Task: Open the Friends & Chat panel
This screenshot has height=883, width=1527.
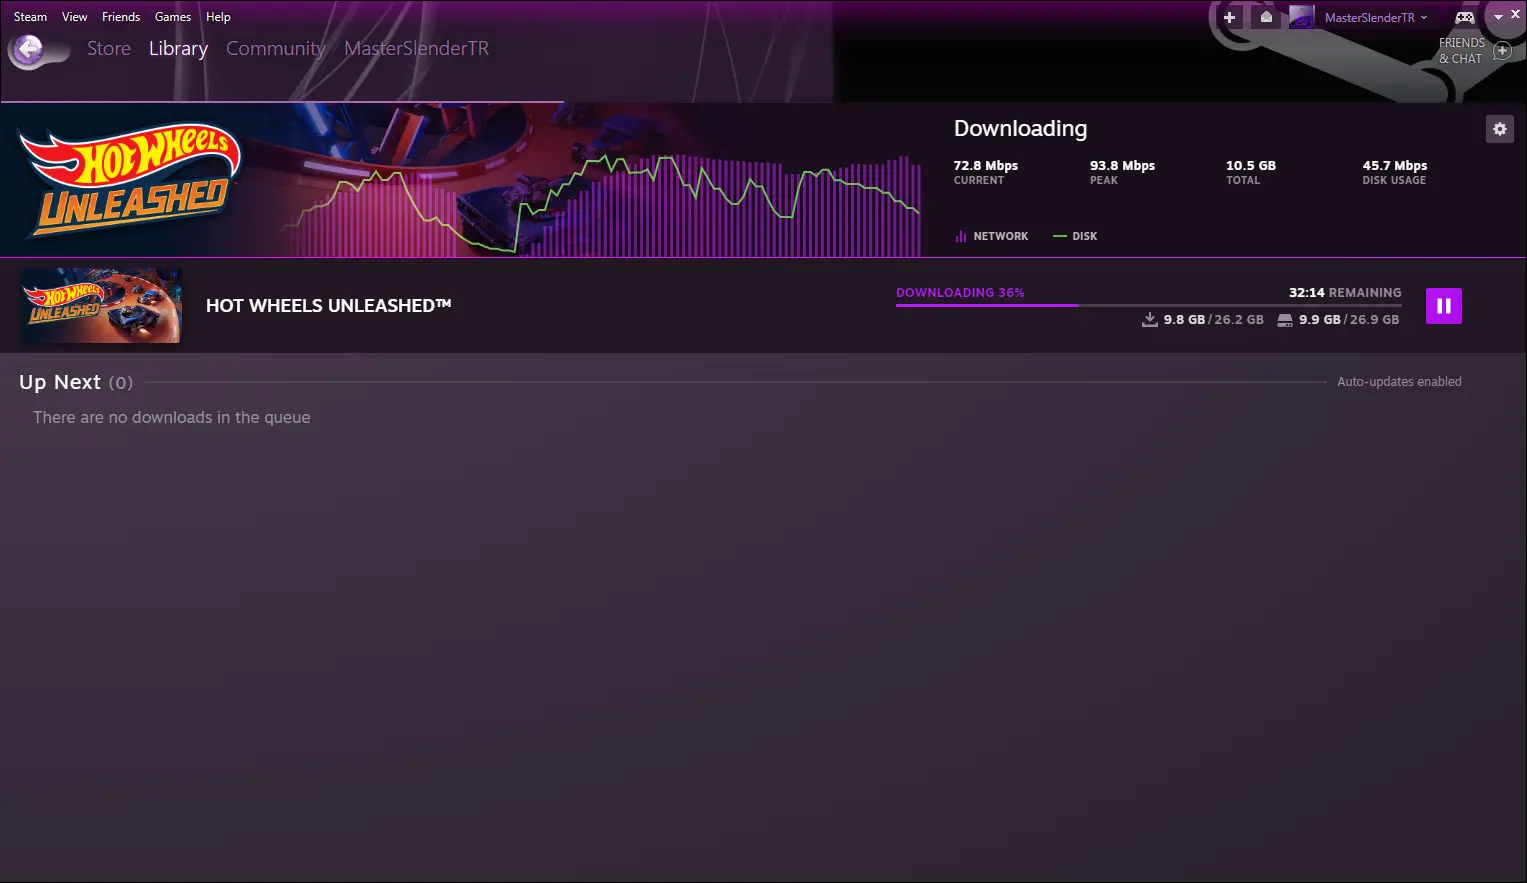Action: pos(1461,51)
